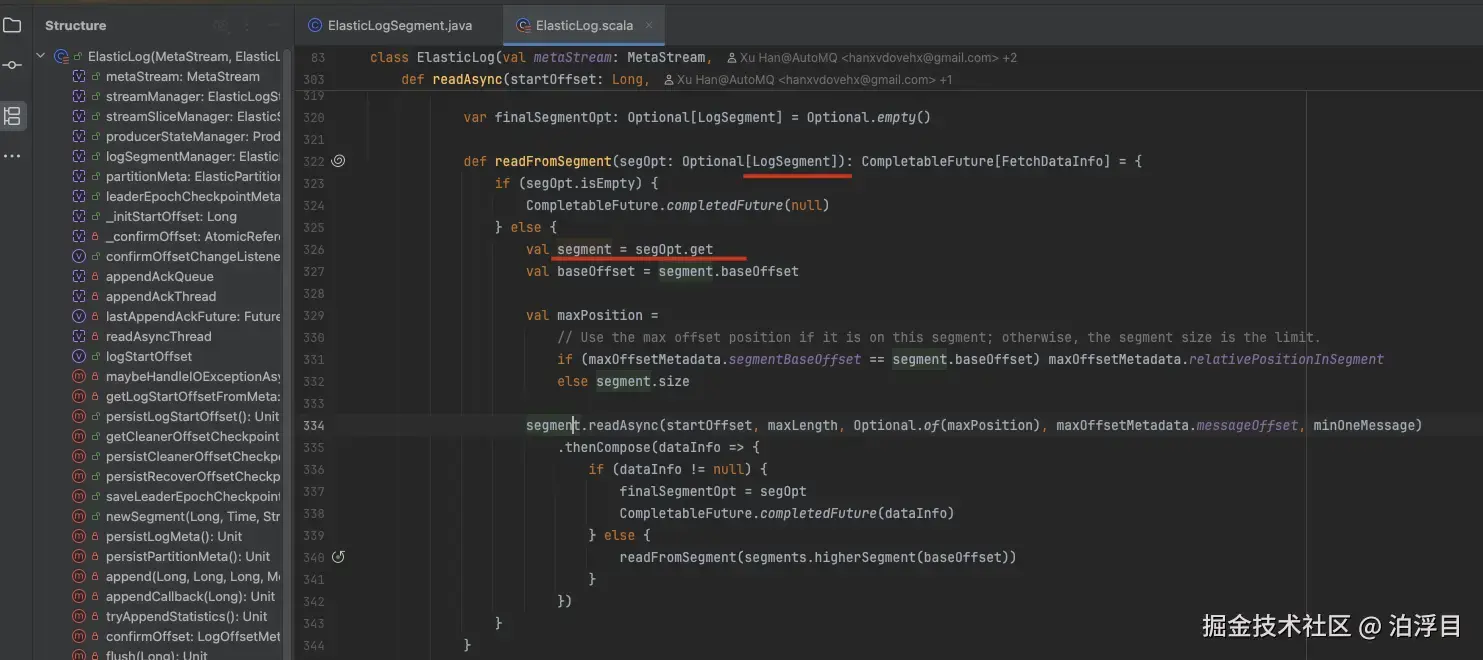Click the Structure tool window icon
This screenshot has width=1483, height=660.
(13, 115)
